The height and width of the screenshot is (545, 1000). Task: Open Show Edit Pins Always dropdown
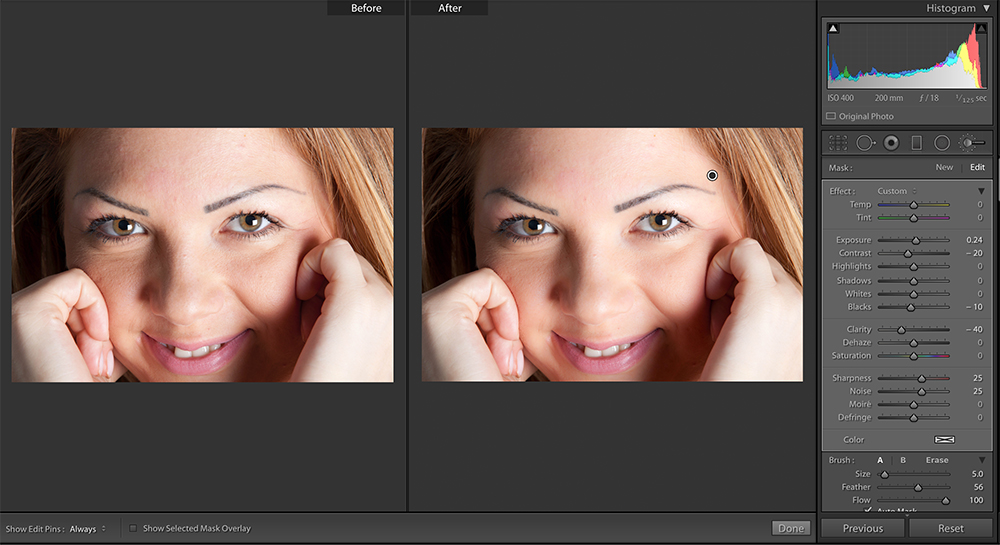(x=87, y=528)
